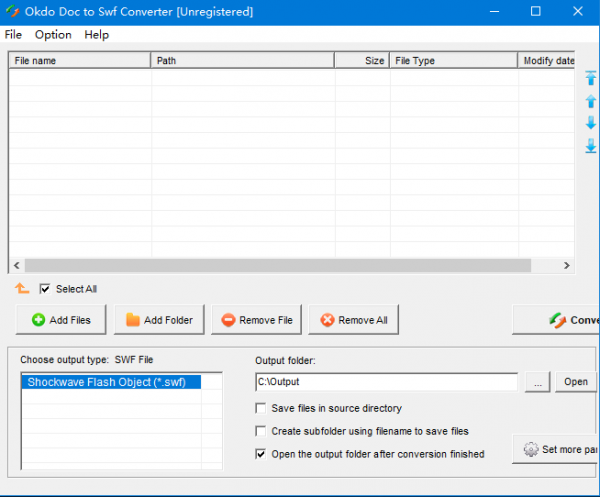Click the Add Files button

61,320
